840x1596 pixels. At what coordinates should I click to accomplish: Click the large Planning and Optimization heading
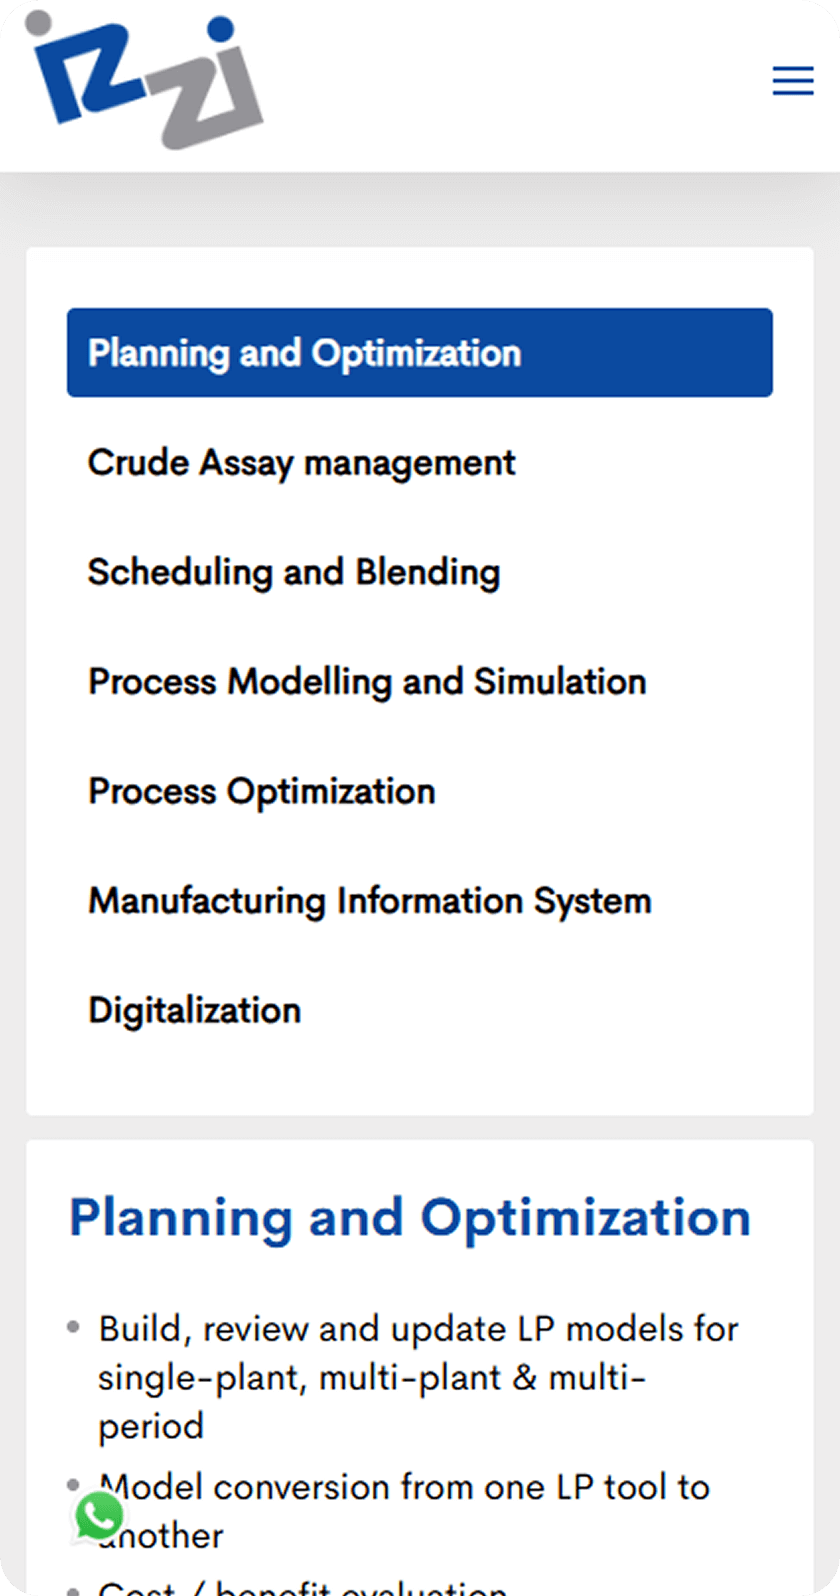409,1218
